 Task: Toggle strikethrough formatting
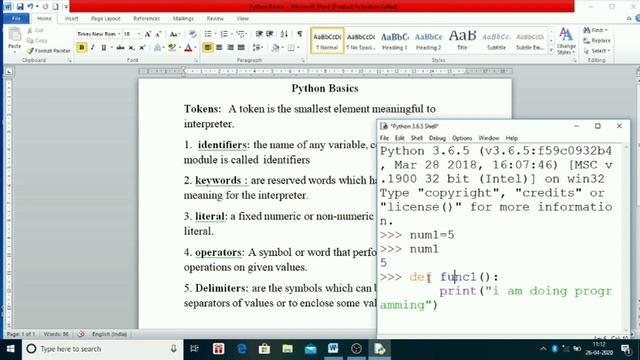[120, 48]
